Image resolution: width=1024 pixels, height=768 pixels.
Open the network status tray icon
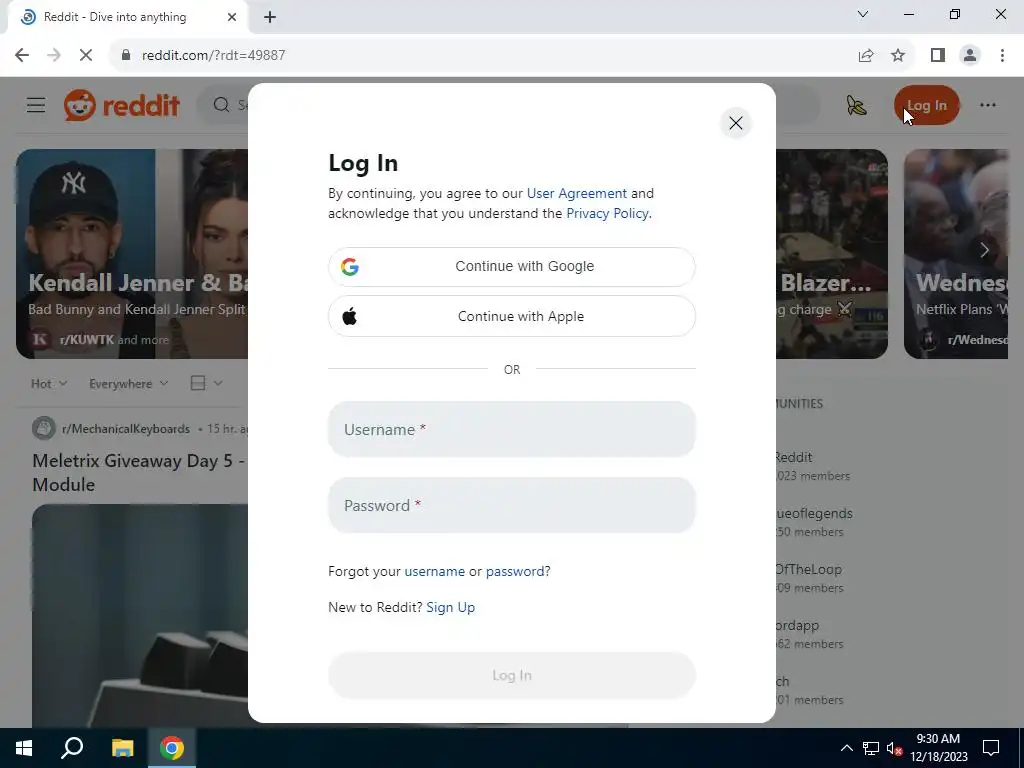(x=871, y=748)
